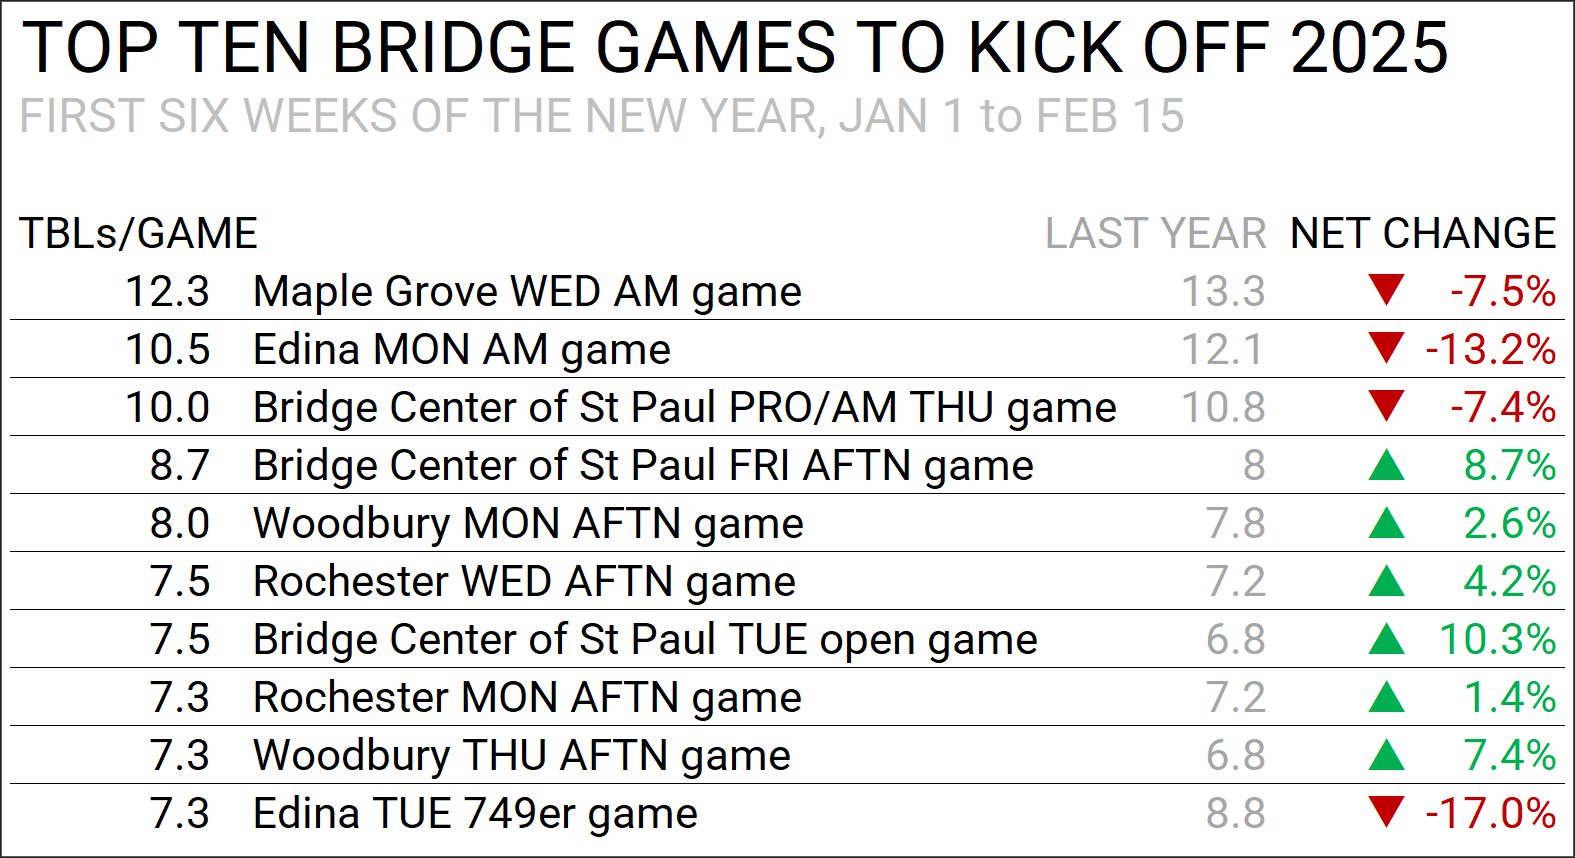
Task: Click green up arrow for Woodbury THU AFTN
Action: tap(1387, 754)
